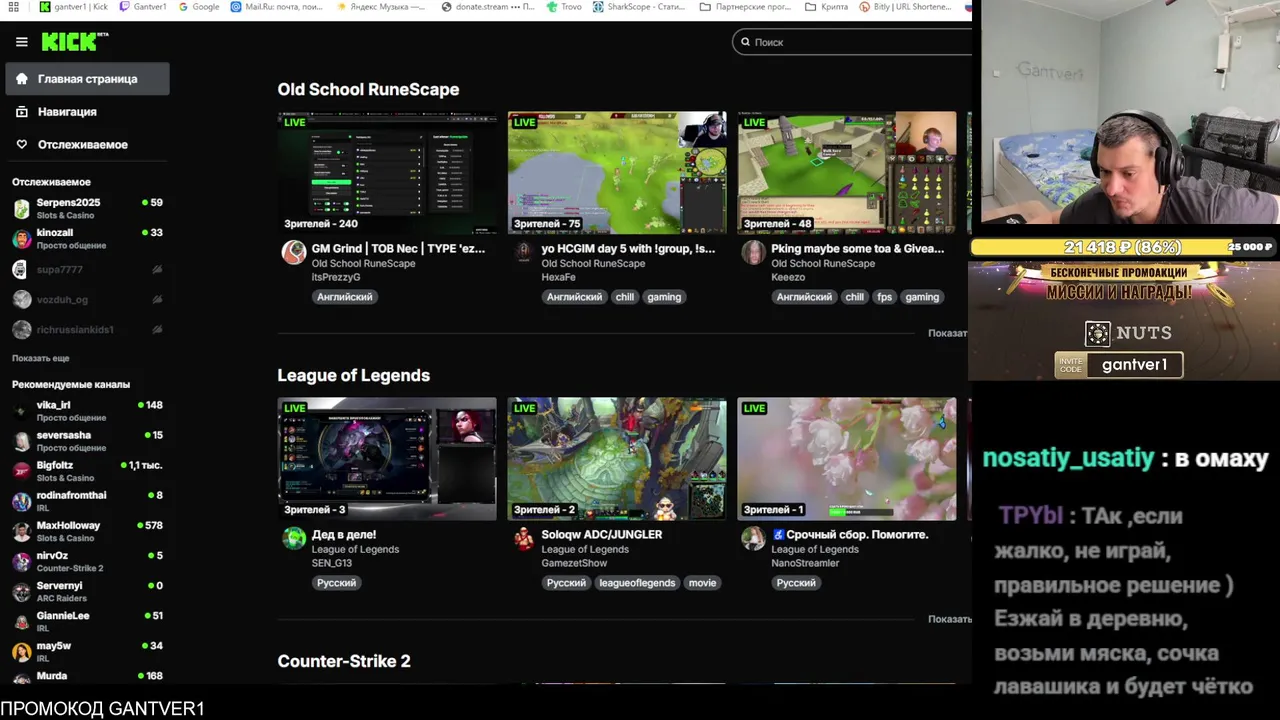Open the Bitly URL Shortener bookmark
The image size is (1280, 720).
[x=905, y=7]
